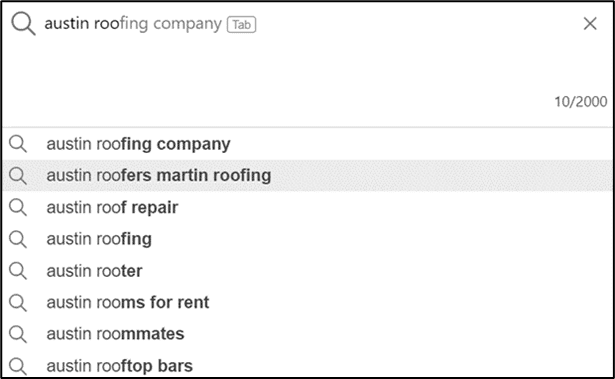This screenshot has height=379, width=615.
Task: Click magnifier icon beside austin rooter
Action: (x=18, y=271)
